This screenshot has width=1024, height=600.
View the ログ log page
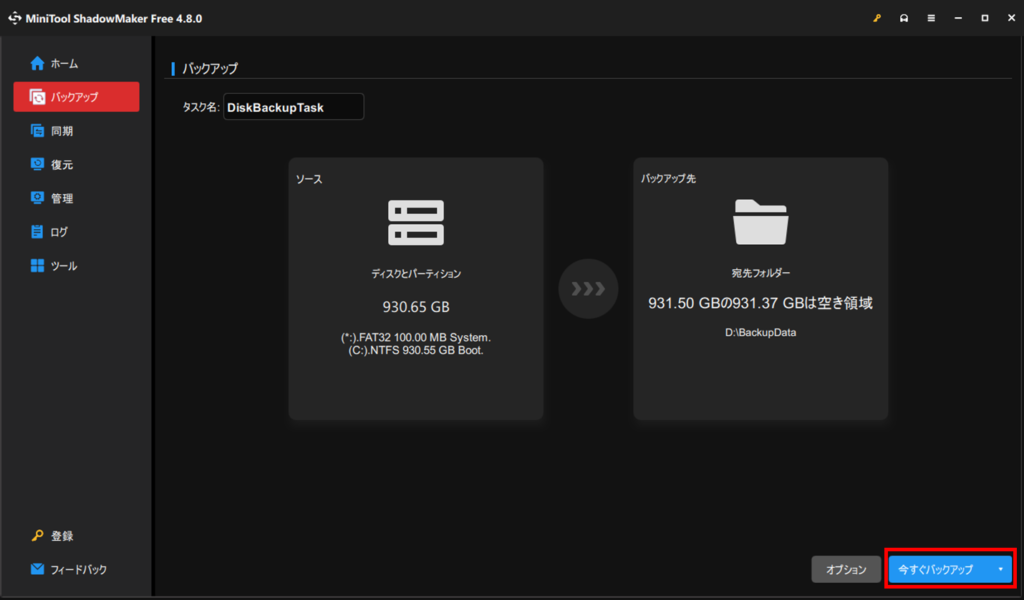[59, 232]
